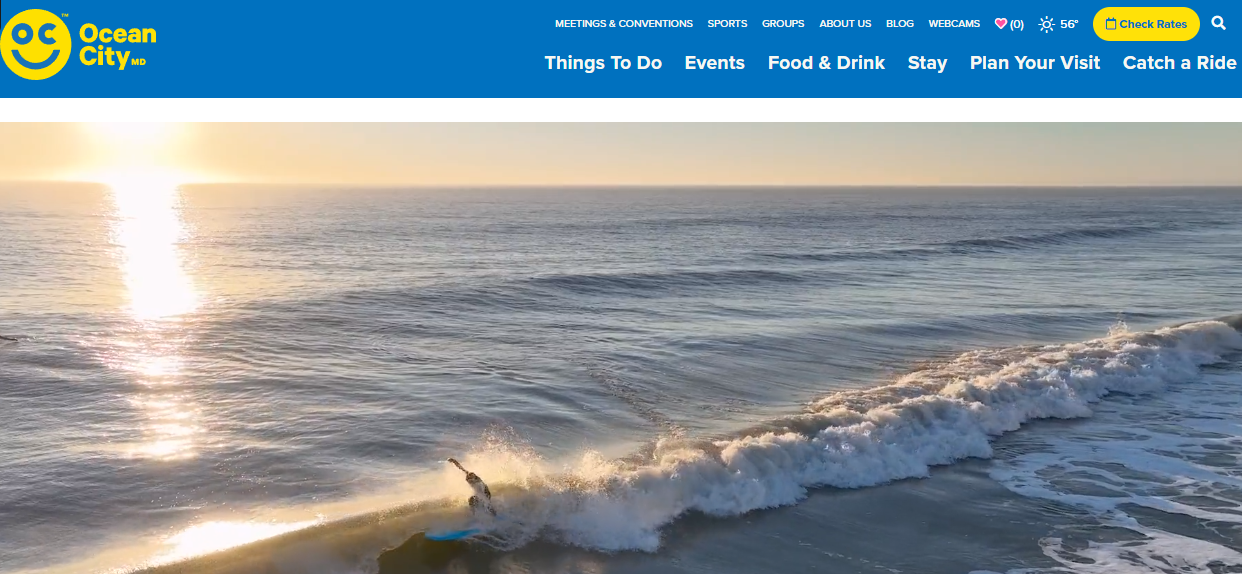Click the calendar icon in Check Rates
Image resolution: width=1242 pixels, height=574 pixels.
click(x=1111, y=24)
